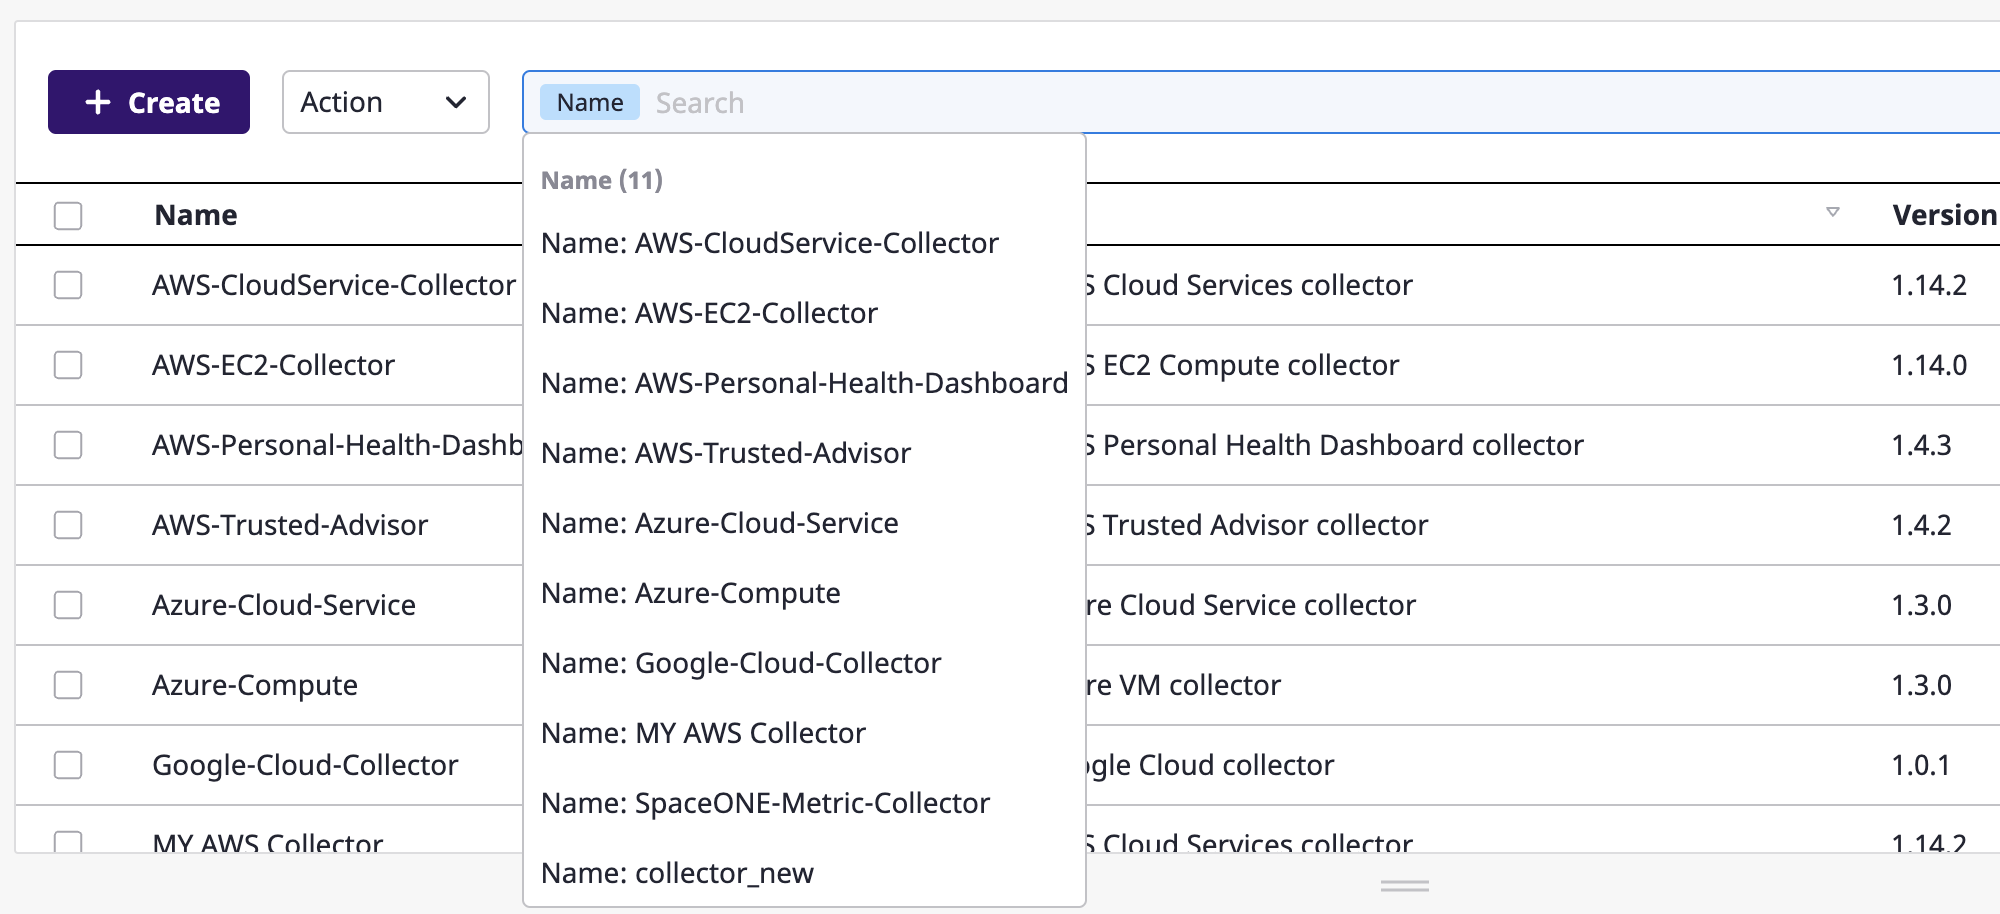Click version 1.4.3 cell
2000x914 pixels.
coord(1921,445)
